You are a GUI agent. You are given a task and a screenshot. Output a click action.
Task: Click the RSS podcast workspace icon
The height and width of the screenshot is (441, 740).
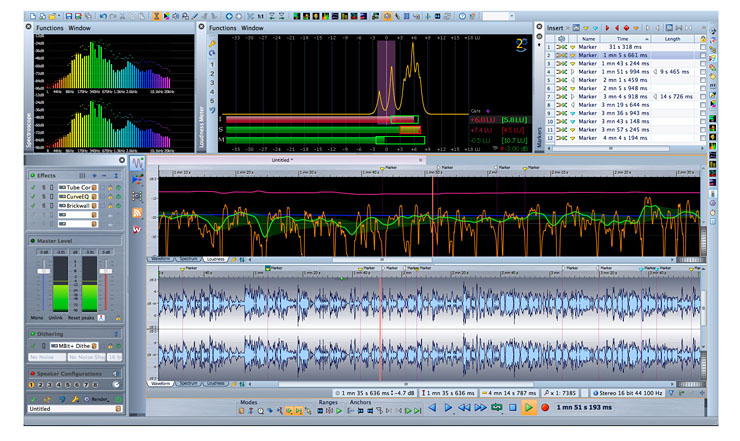[137, 212]
